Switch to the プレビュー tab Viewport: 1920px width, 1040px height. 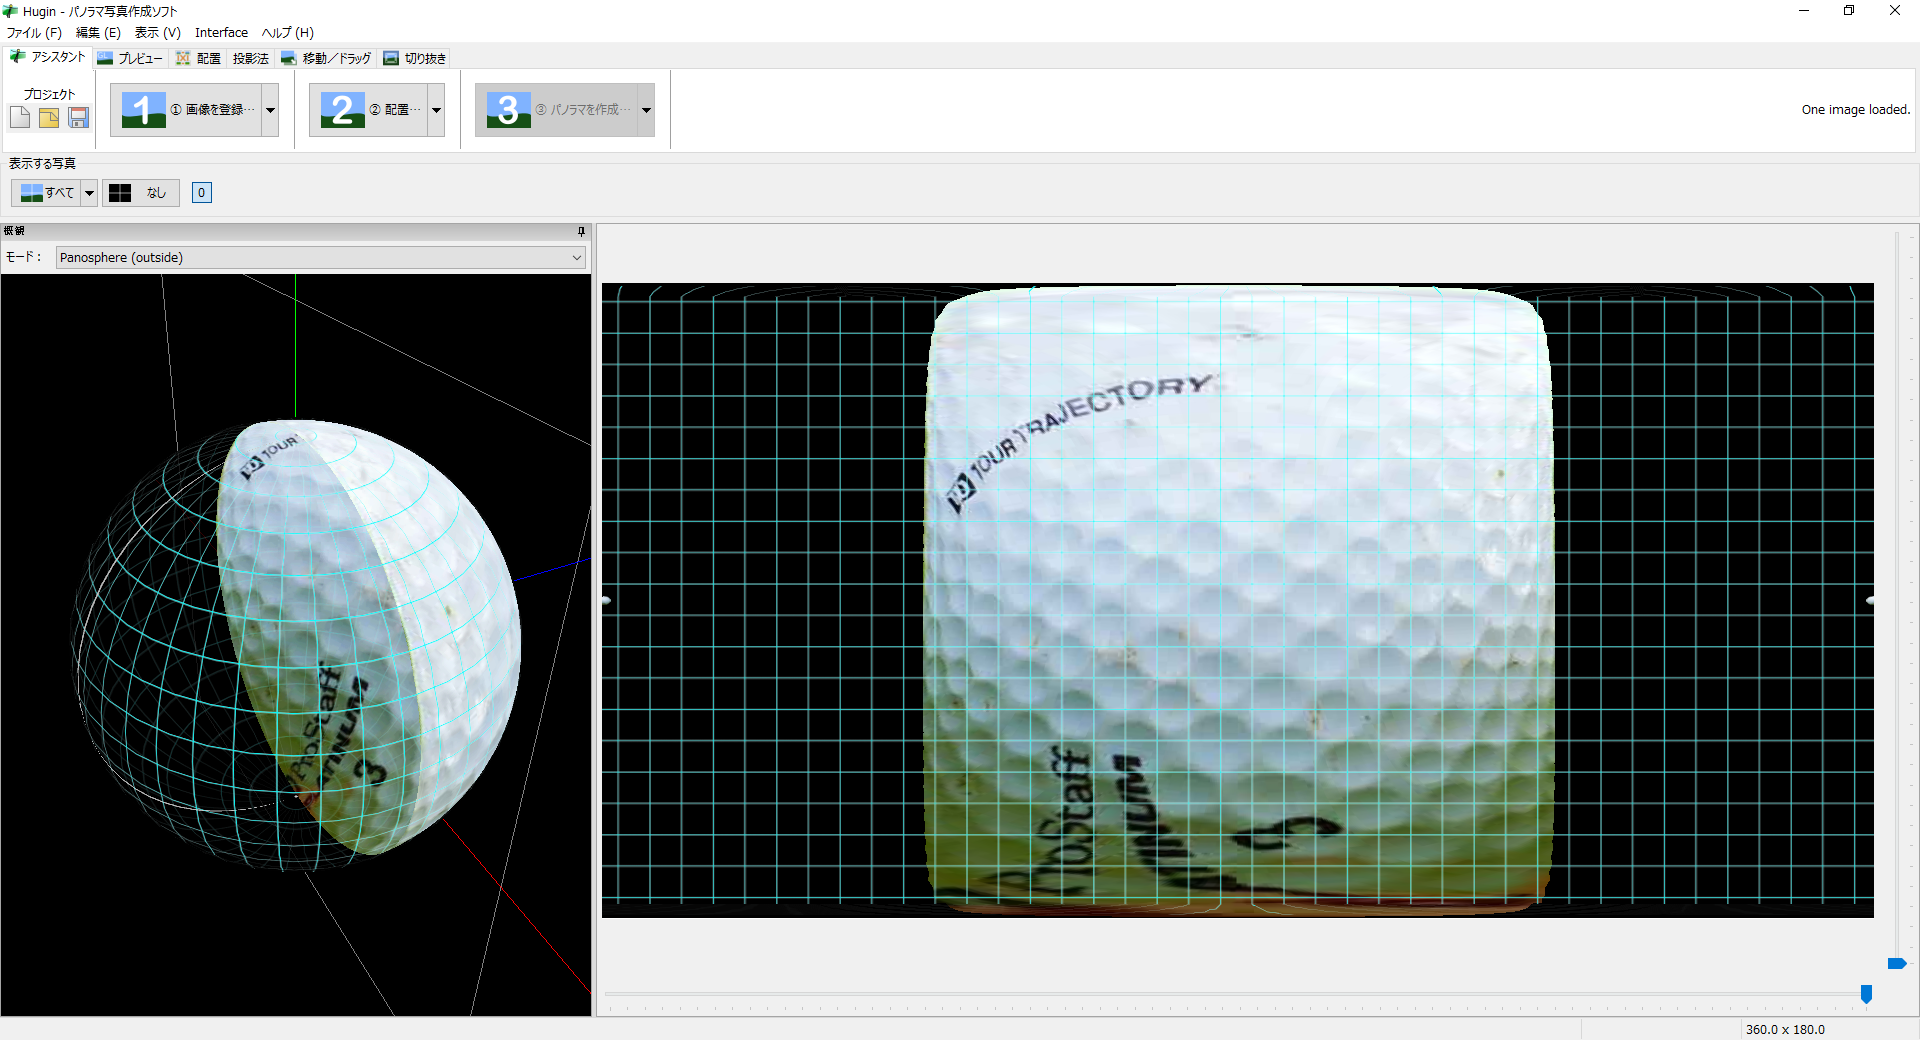(x=130, y=59)
